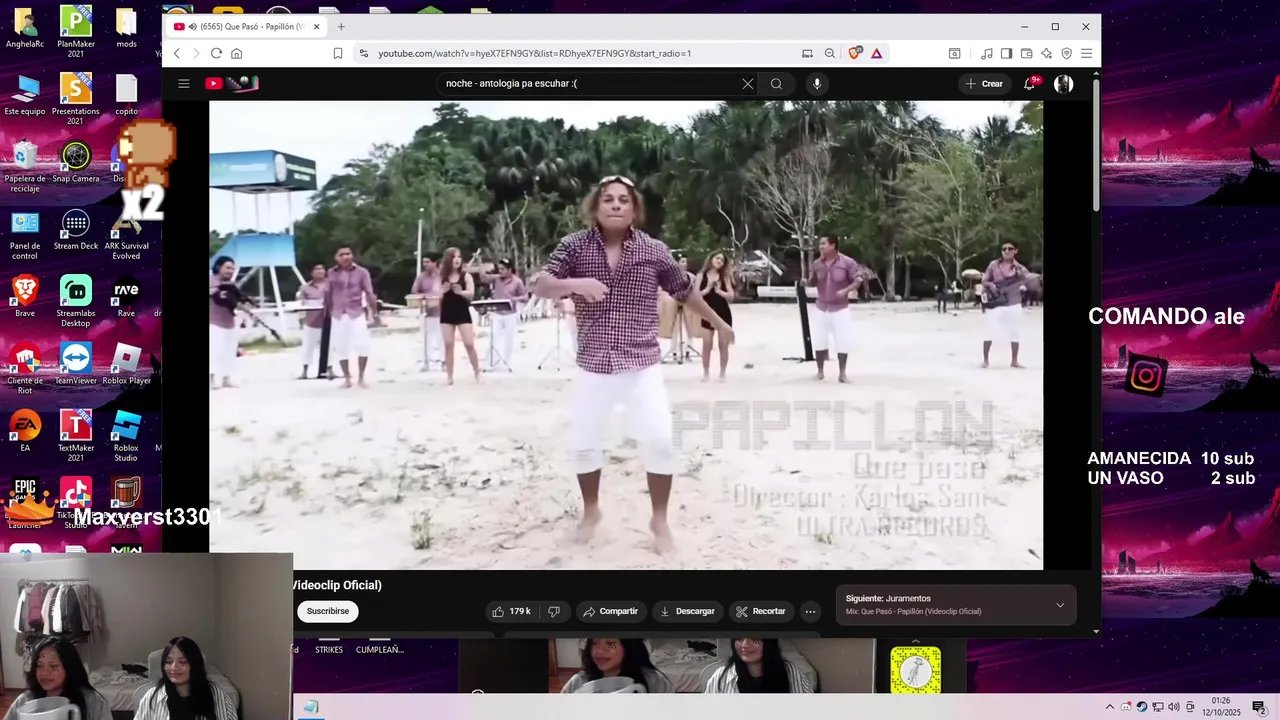The height and width of the screenshot is (720, 1280).
Task: Bookmark this page with the bookmark icon
Action: [x=338, y=53]
